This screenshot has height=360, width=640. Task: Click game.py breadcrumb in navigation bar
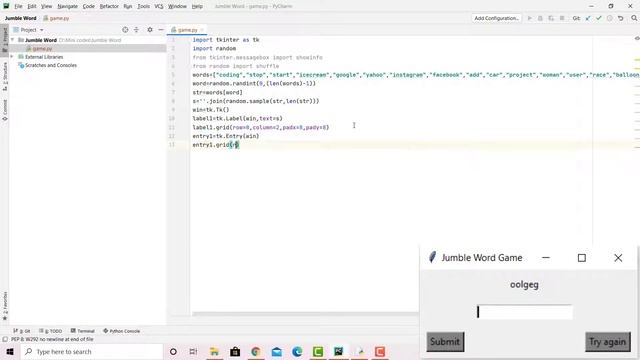56,18
